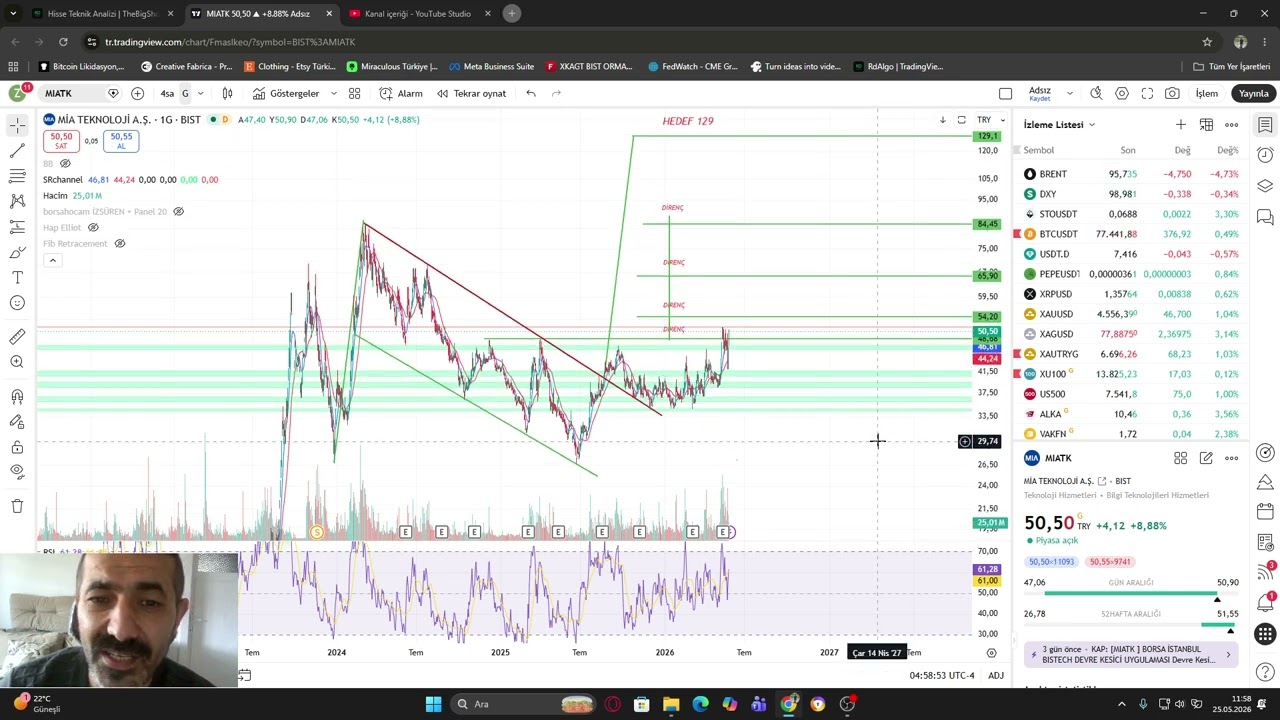Select the ruler measure tool
This screenshot has width=1280, height=720.
17,337
